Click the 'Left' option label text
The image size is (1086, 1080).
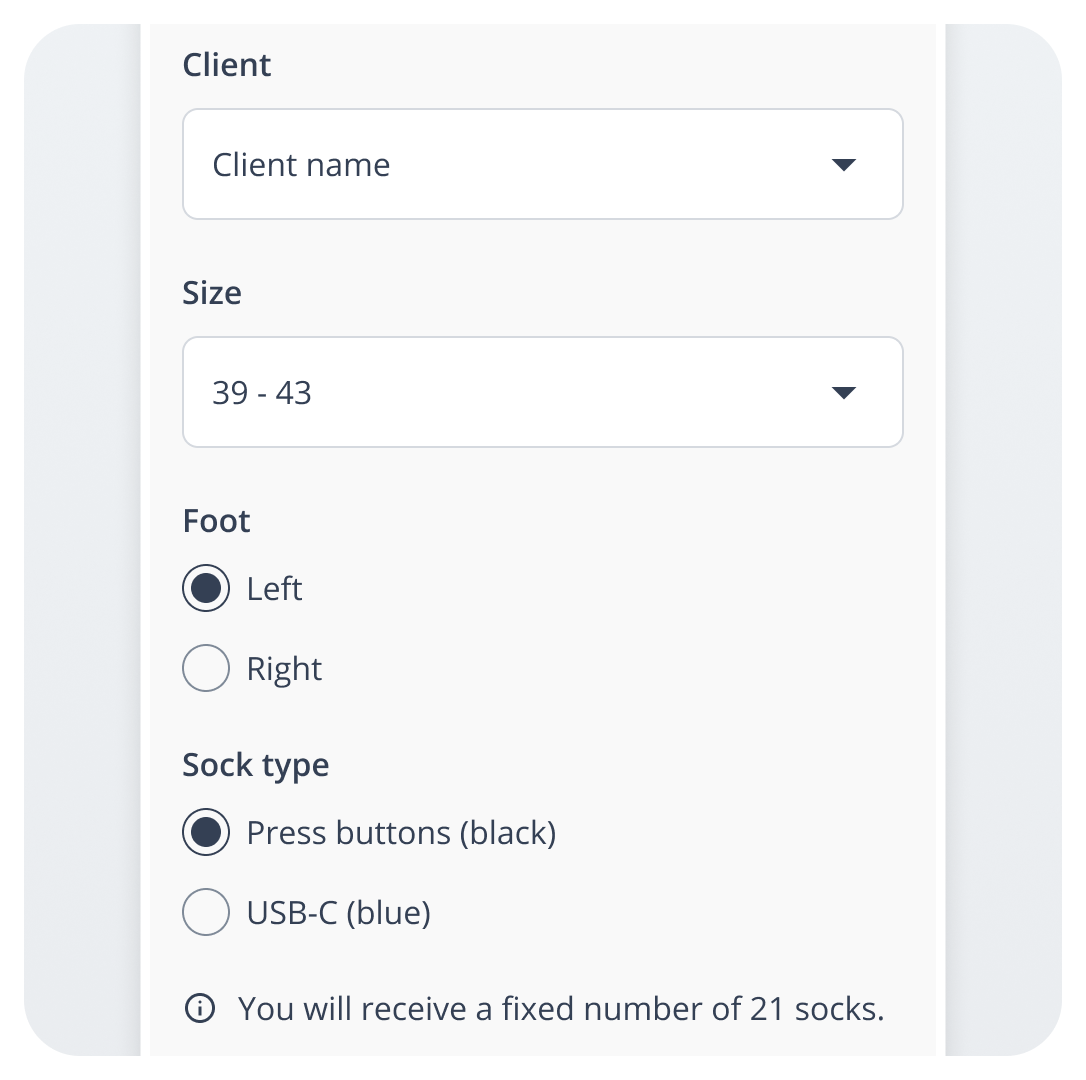point(274,589)
